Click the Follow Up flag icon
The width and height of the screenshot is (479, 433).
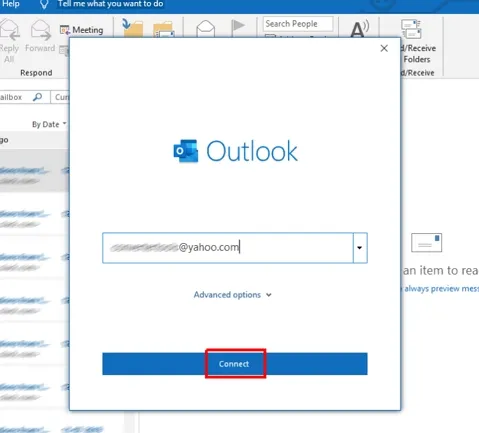click(x=238, y=25)
